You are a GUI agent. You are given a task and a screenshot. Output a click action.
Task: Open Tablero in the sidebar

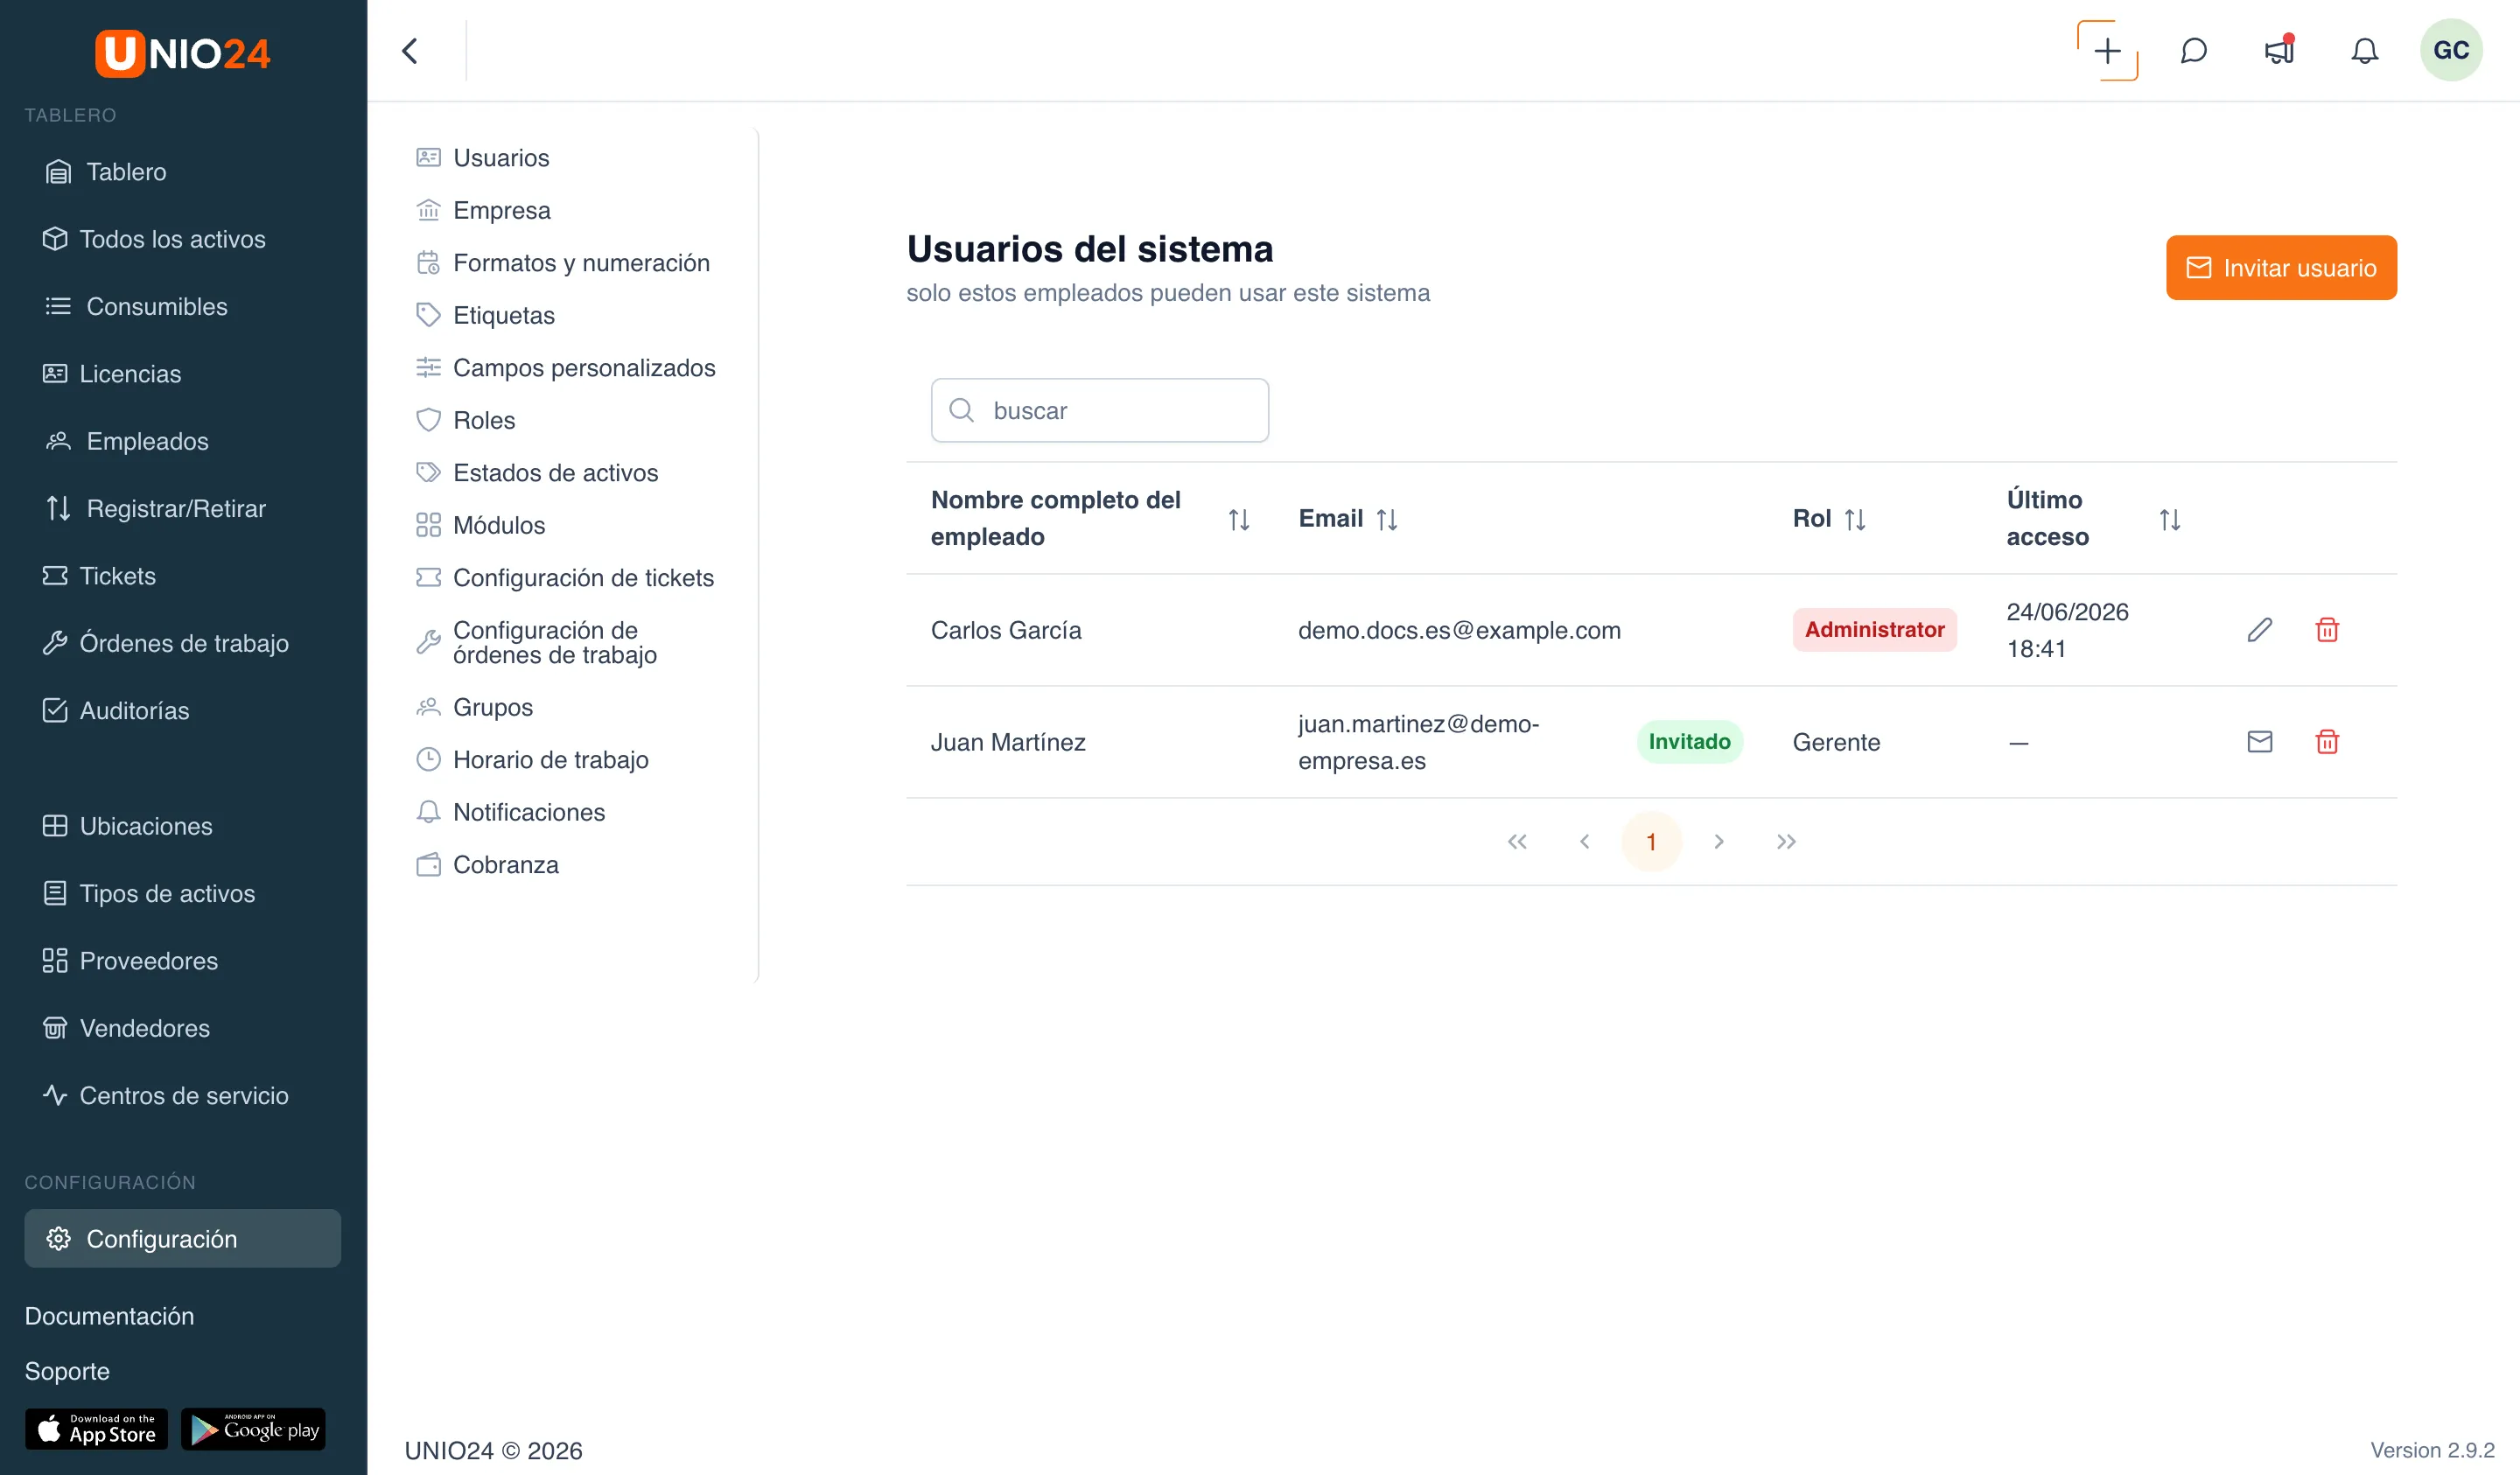pyautogui.click(x=183, y=172)
